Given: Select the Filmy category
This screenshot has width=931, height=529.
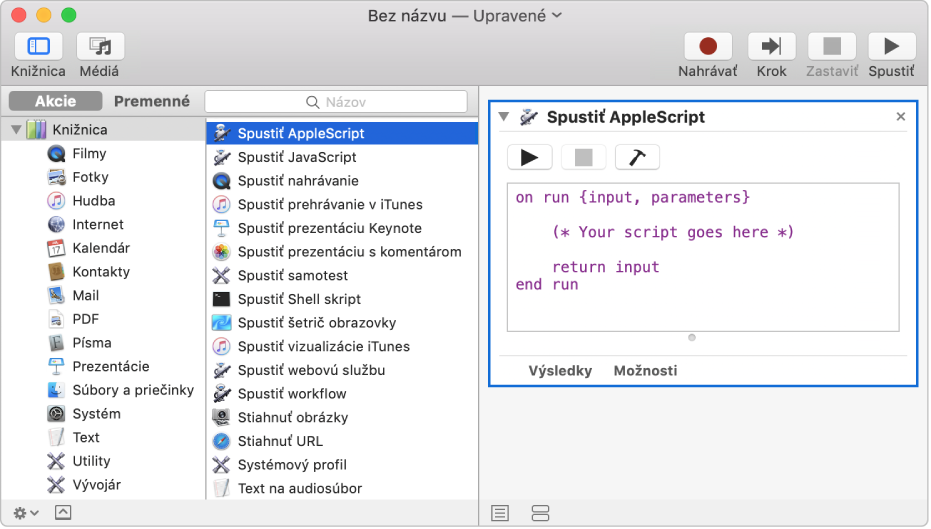Looking at the screenshot, I should [x=89, y=154].
